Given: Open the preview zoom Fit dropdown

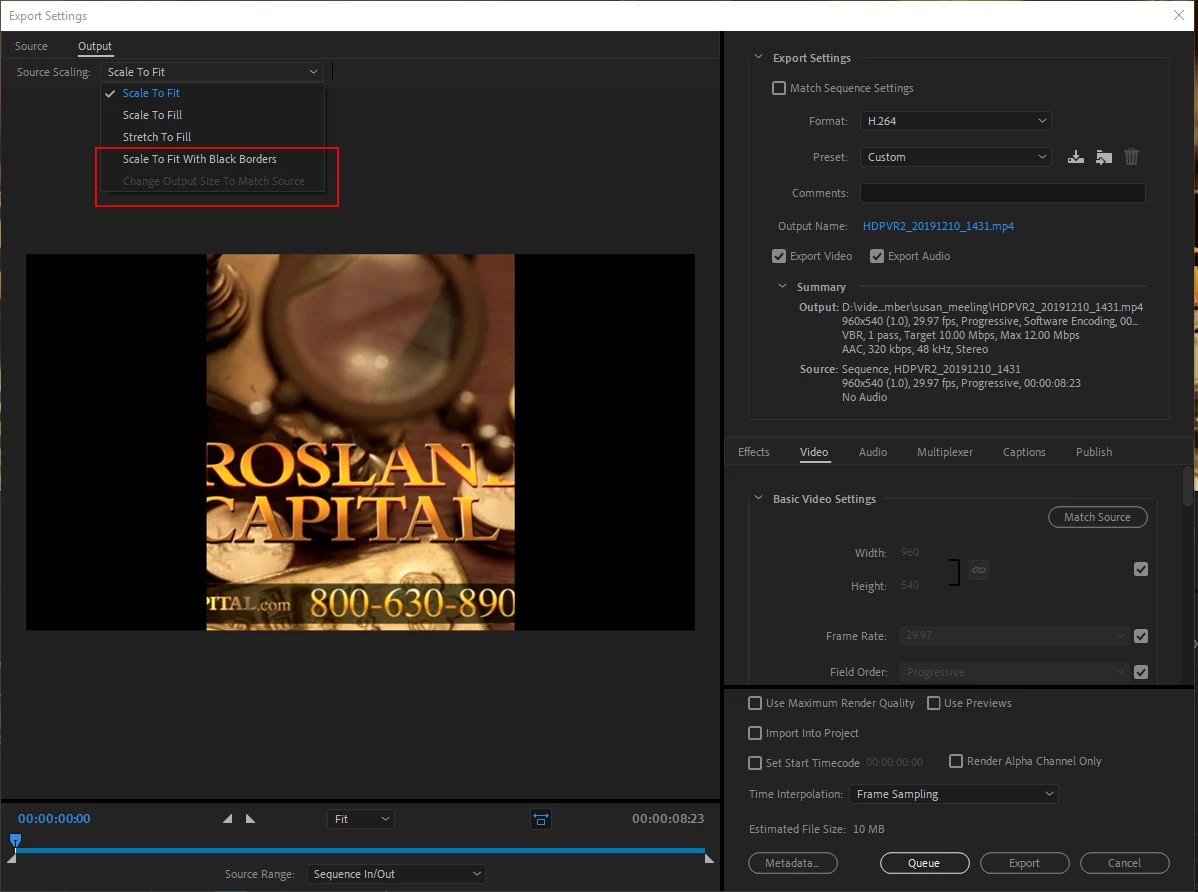Looking at the screenshot, I should 361,819.
